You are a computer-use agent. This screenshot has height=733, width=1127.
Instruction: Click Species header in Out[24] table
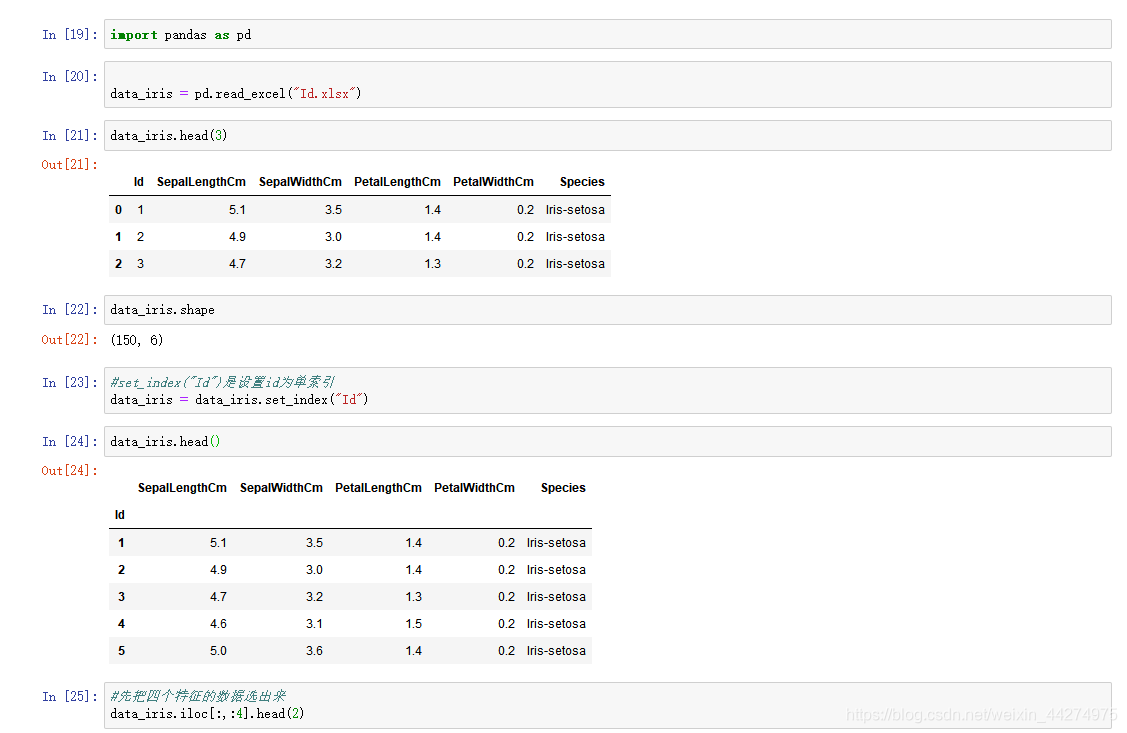pyautogui.click(x=564, y=488)
